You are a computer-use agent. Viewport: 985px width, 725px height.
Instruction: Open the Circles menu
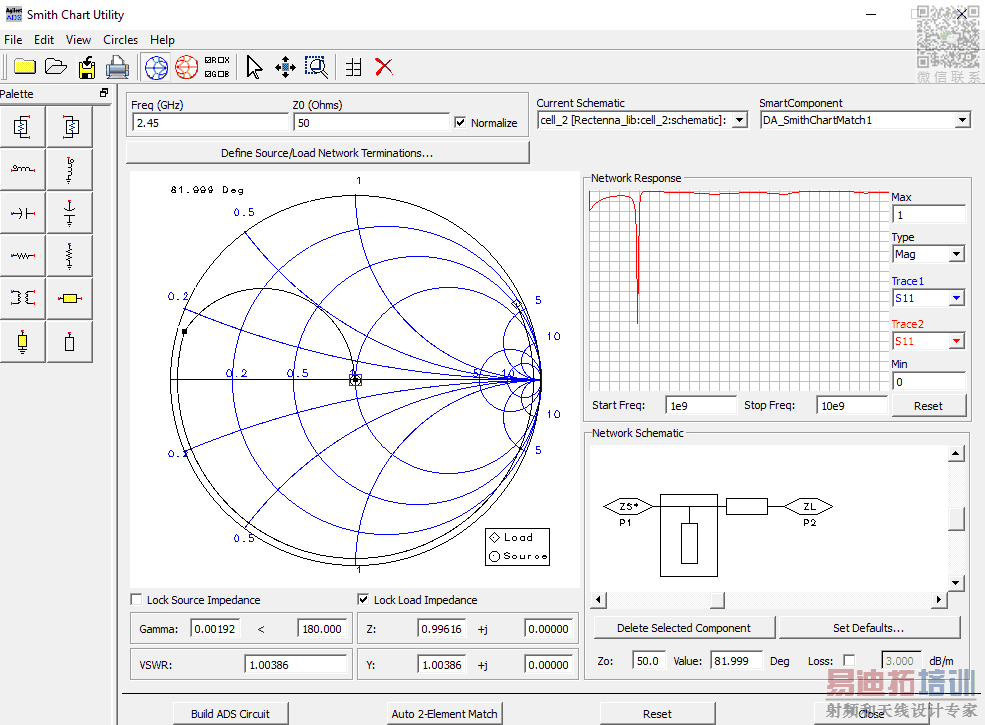tap(120, 40)
